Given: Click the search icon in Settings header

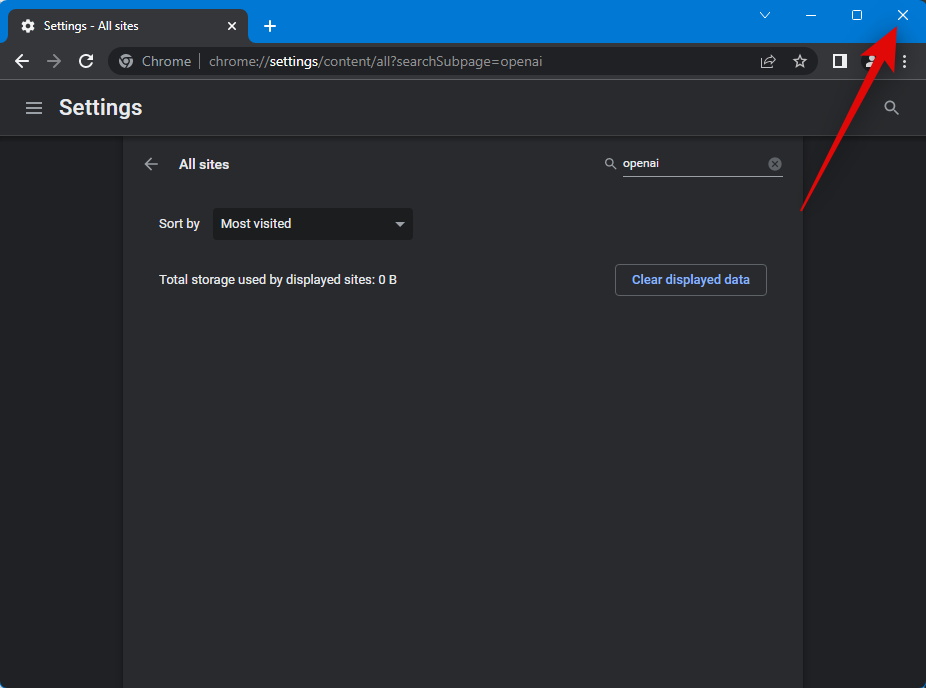Looking at the screenshot, I should 892,108.
